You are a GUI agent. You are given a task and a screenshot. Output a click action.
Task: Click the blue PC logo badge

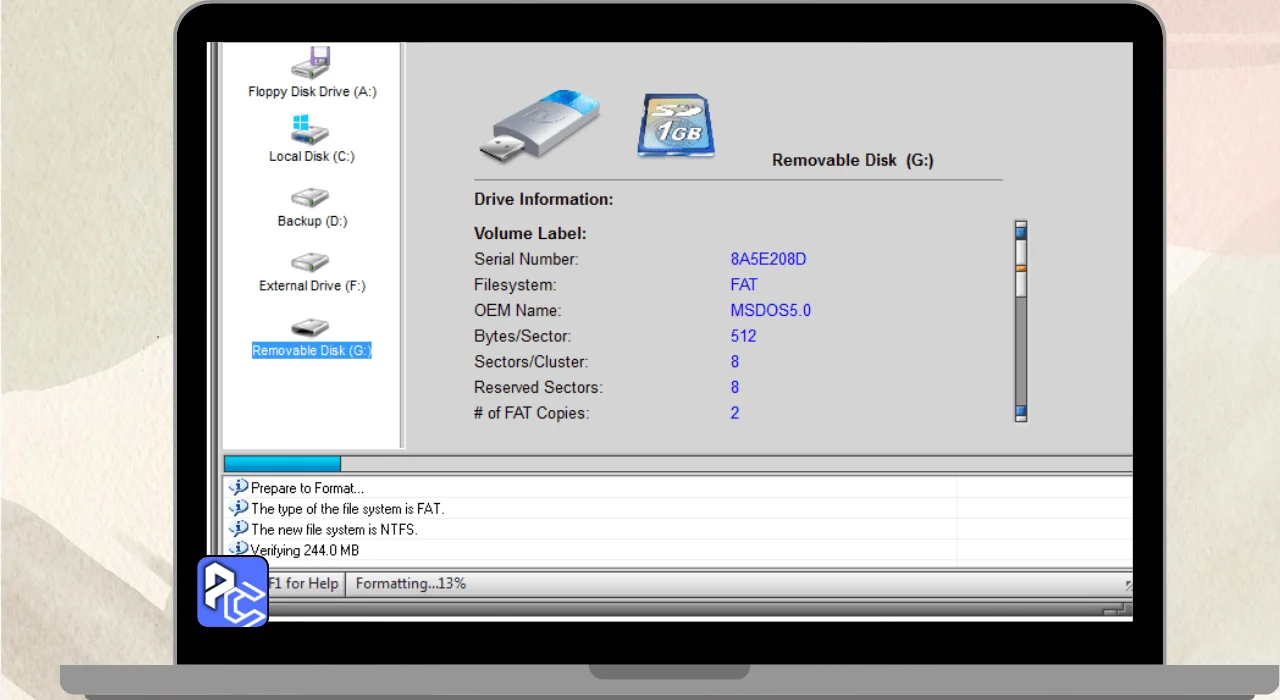[232, 592]
